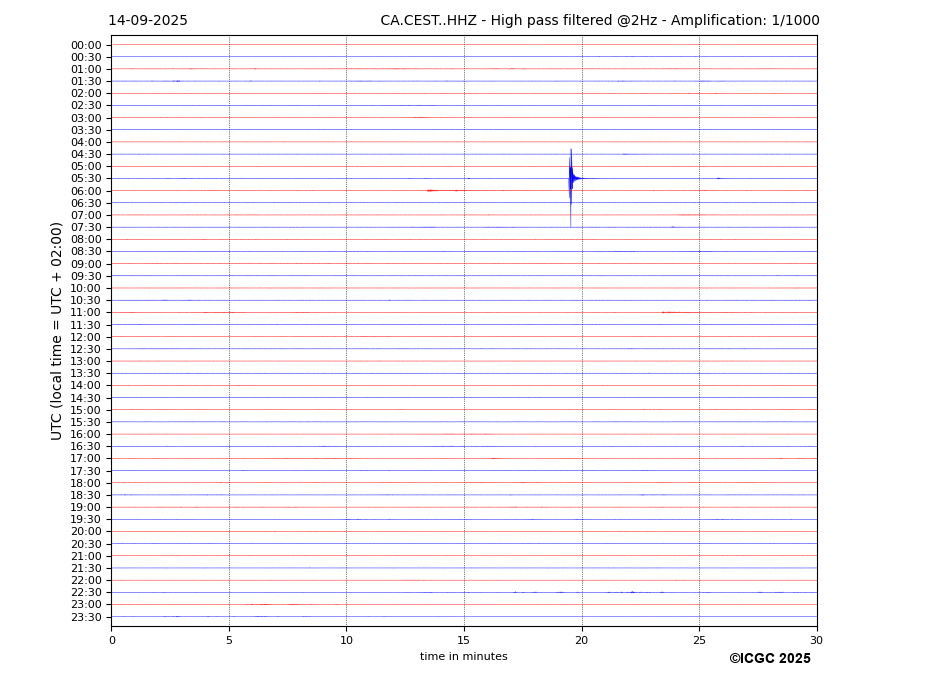Click the 03:00 time label

pyautogui.click(x=86, y=118)
